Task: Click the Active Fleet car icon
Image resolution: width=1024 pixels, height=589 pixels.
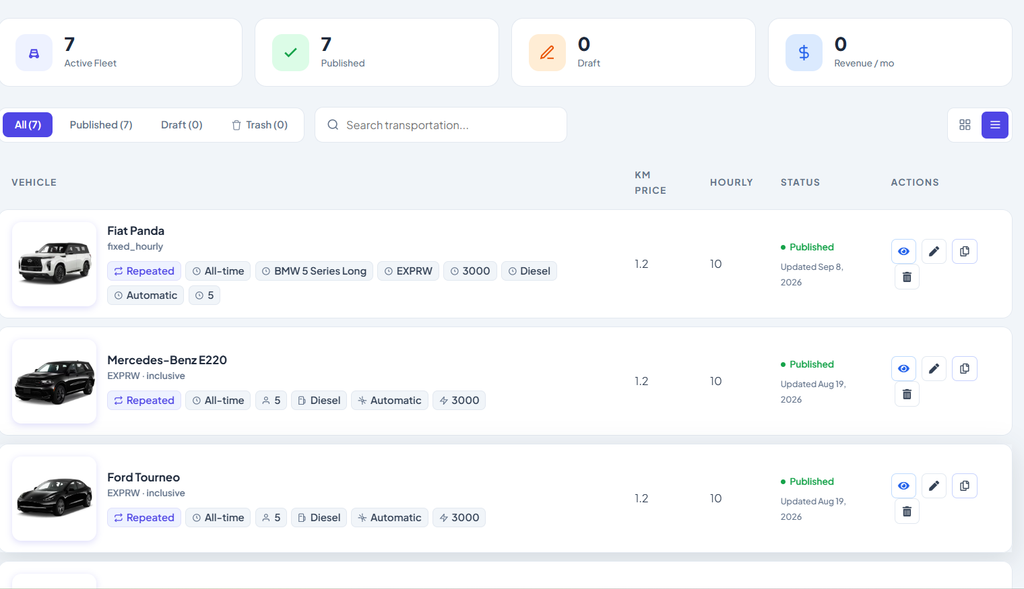Action: (34, 53)
